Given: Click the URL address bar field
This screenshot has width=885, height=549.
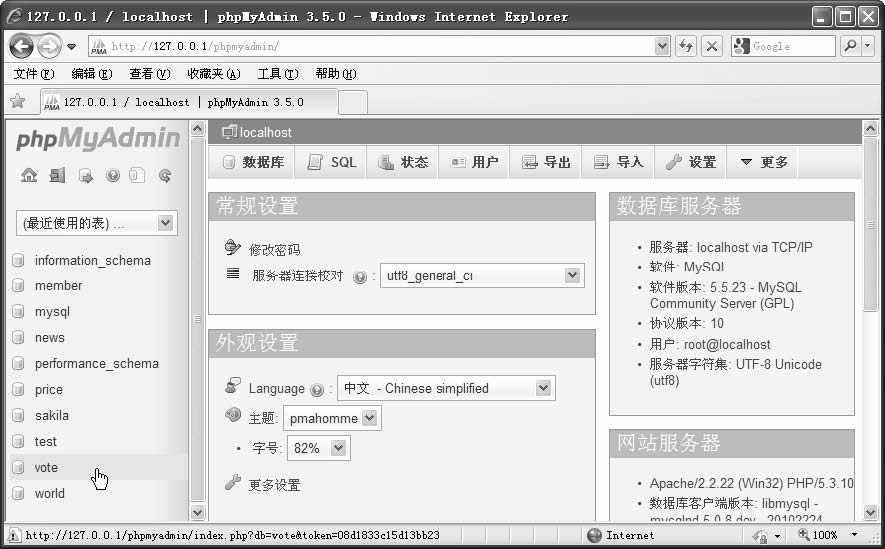Looking at the screenshot, I should (x=371, y=46).
